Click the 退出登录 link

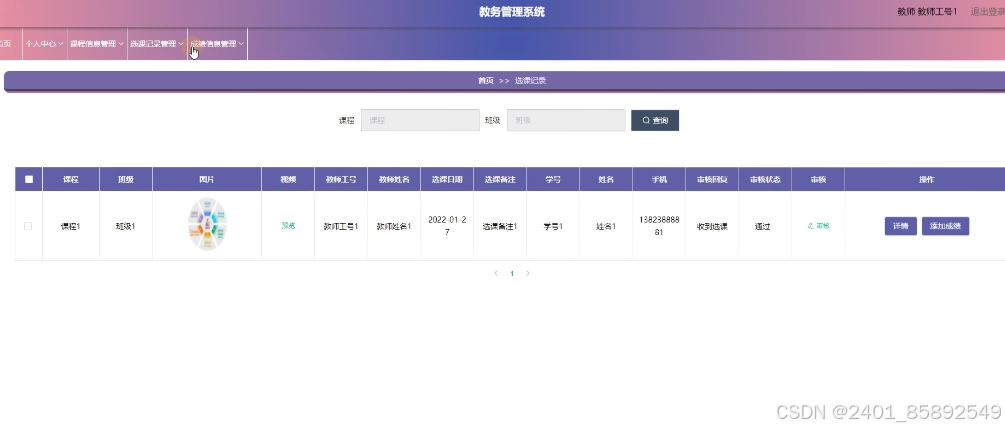[988, 12]
